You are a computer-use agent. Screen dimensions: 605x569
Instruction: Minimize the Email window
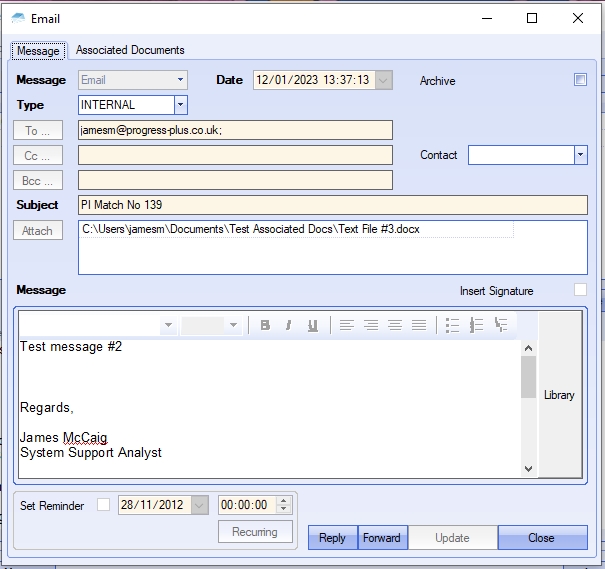coord(487,18)
